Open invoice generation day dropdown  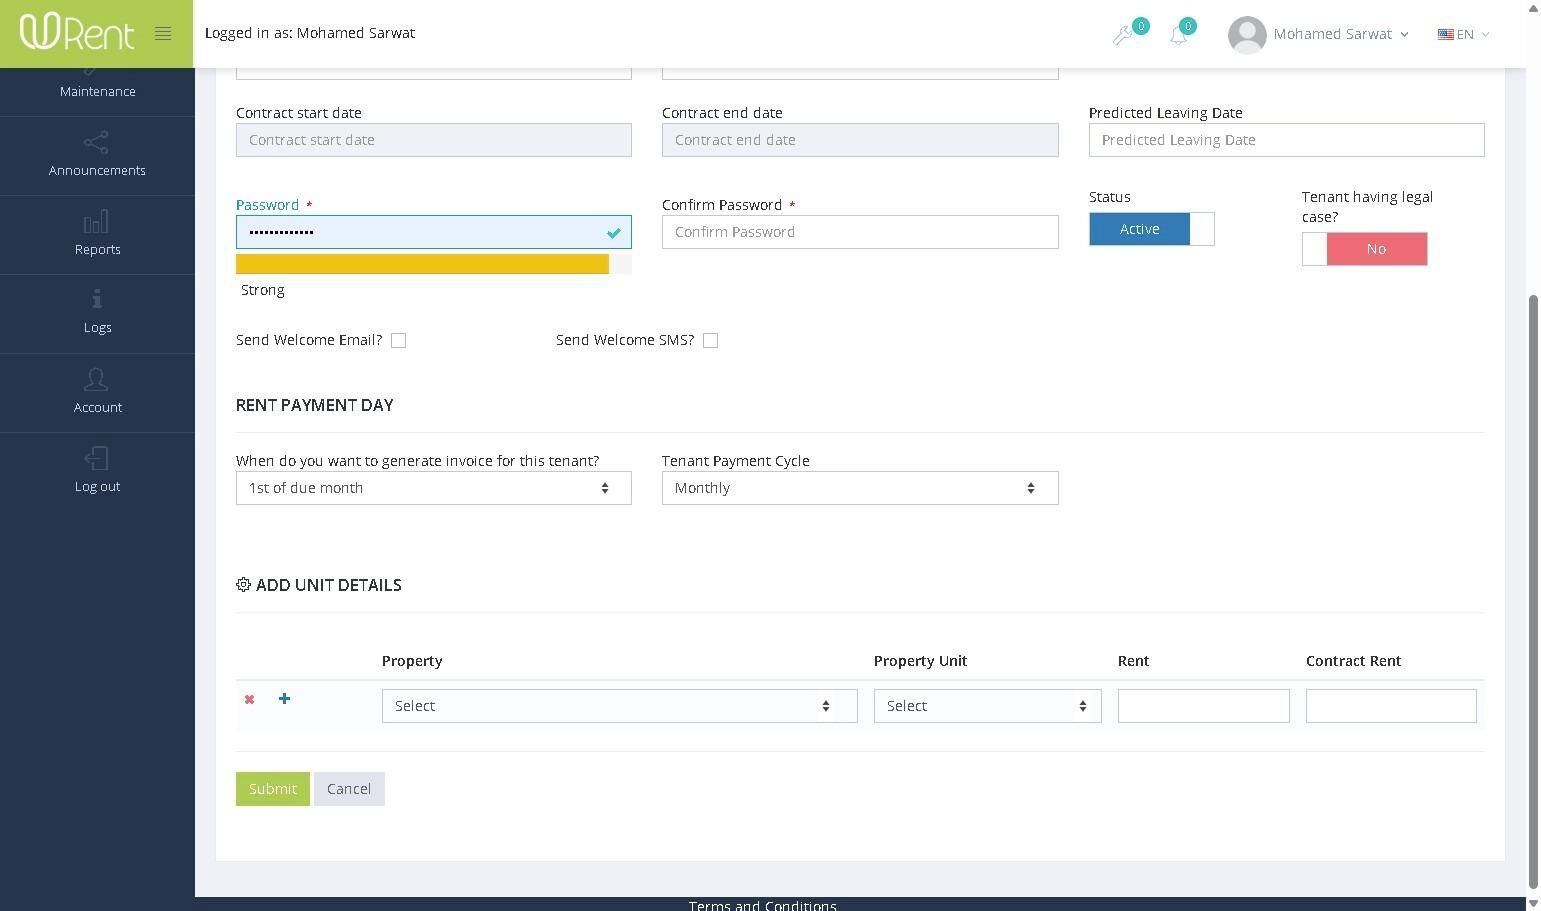(x=434, y=488)
